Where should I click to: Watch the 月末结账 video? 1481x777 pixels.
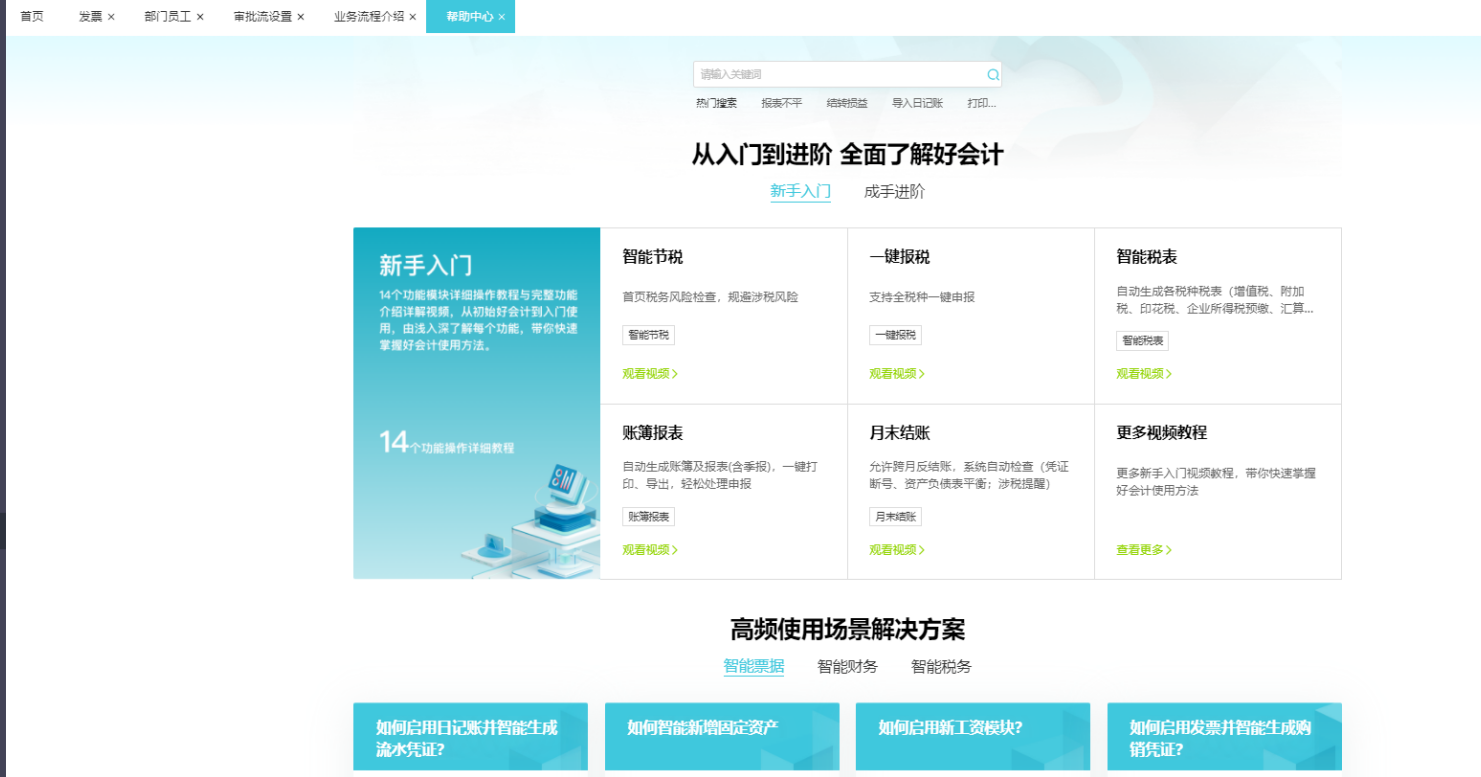[x=896, y=550]
